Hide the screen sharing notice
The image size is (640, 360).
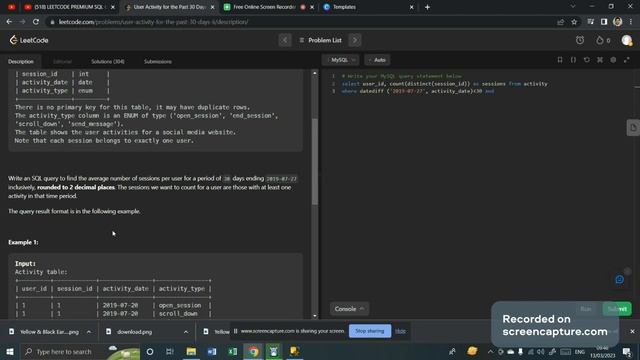pos(400,331)
